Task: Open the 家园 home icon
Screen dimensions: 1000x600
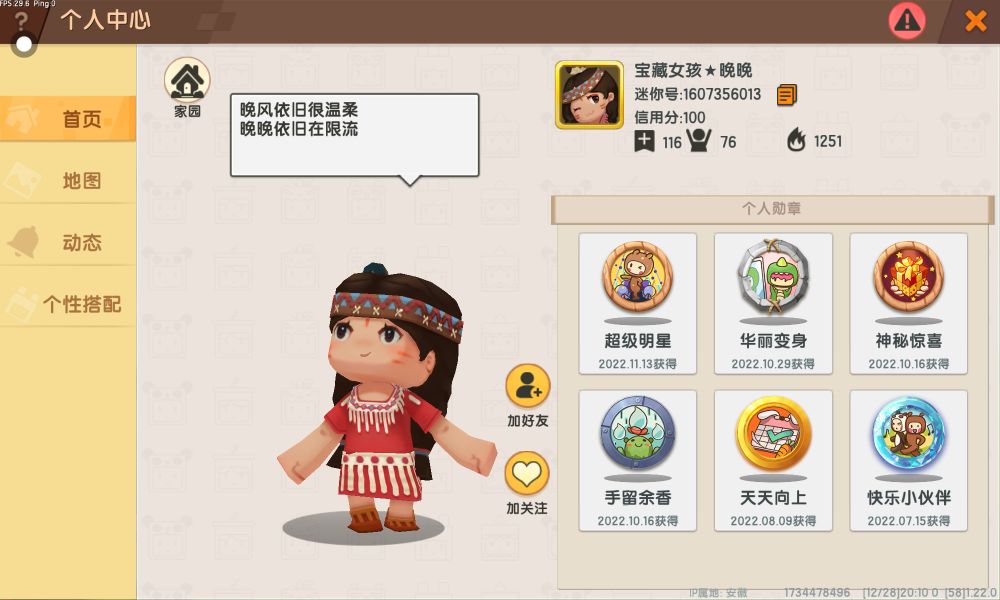Action: point(187,80)
